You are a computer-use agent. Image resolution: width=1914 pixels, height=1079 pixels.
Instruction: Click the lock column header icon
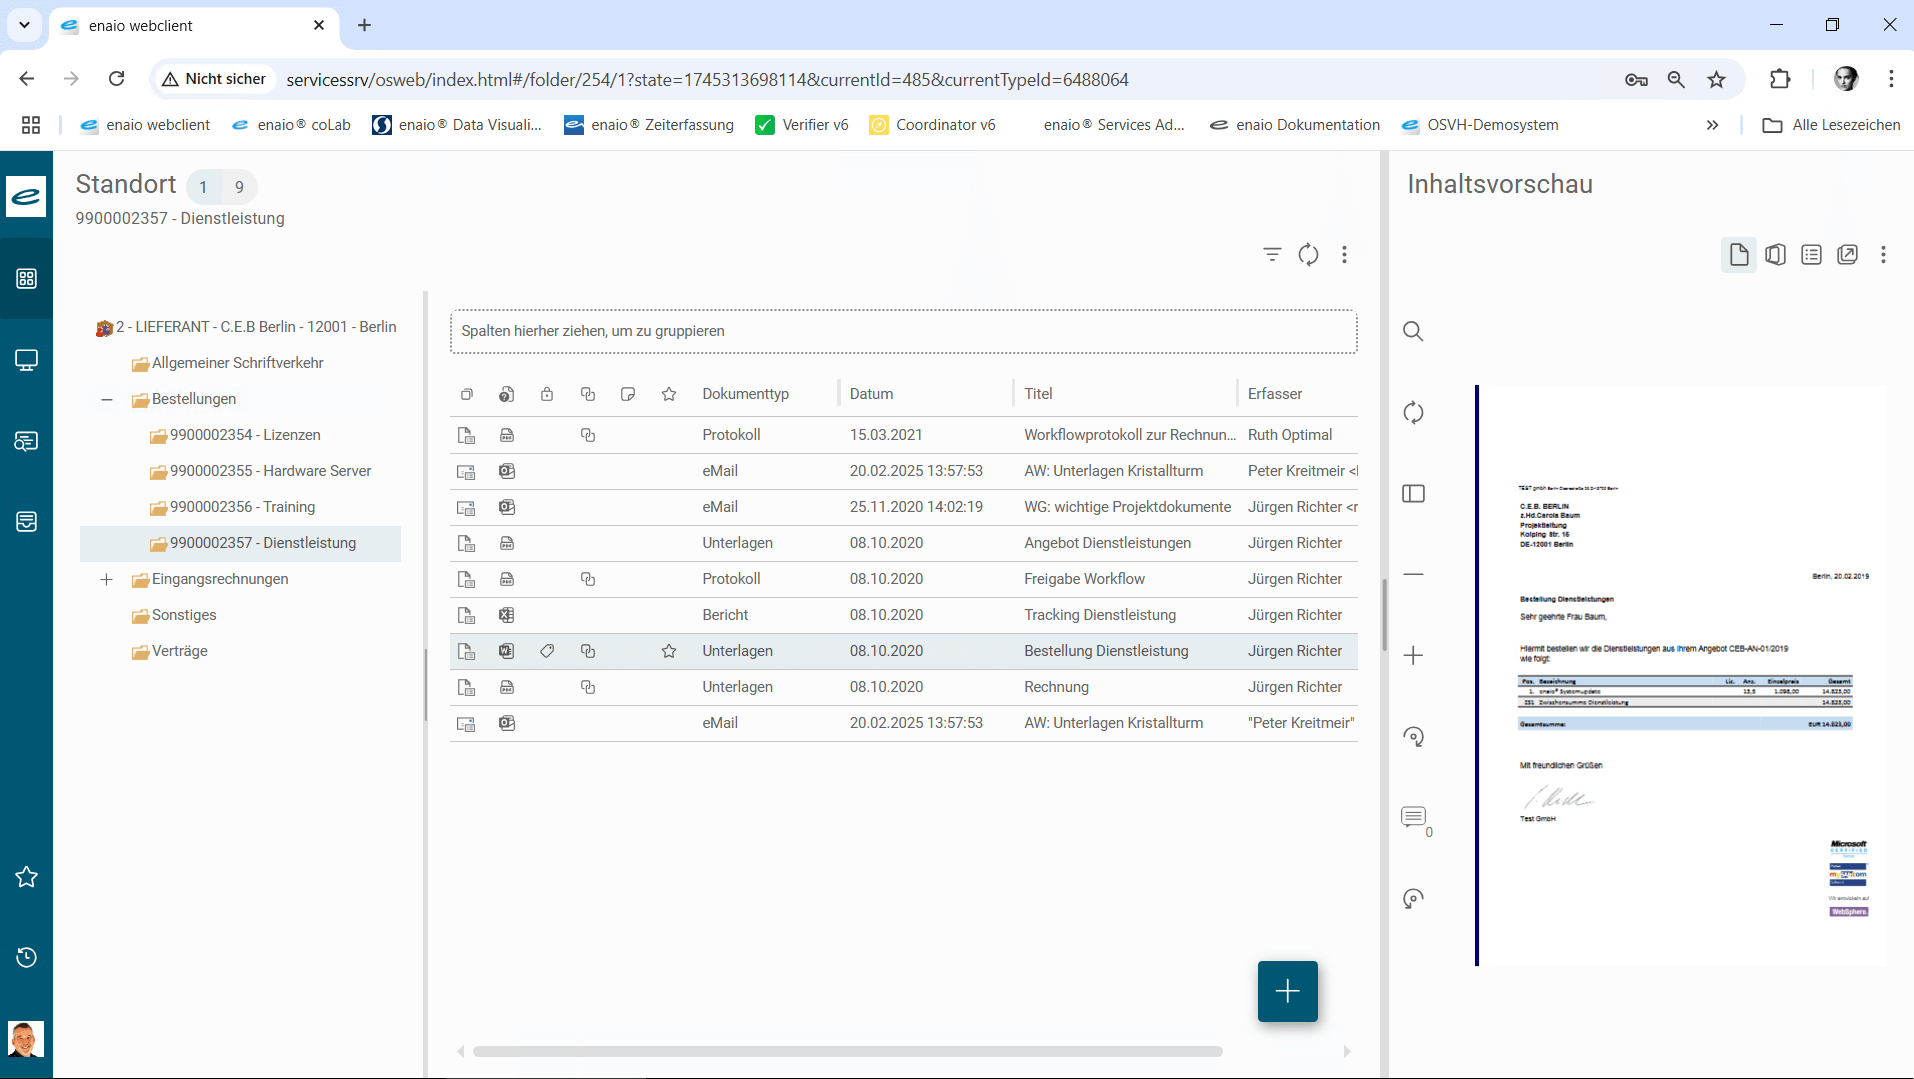coord(547,394)
